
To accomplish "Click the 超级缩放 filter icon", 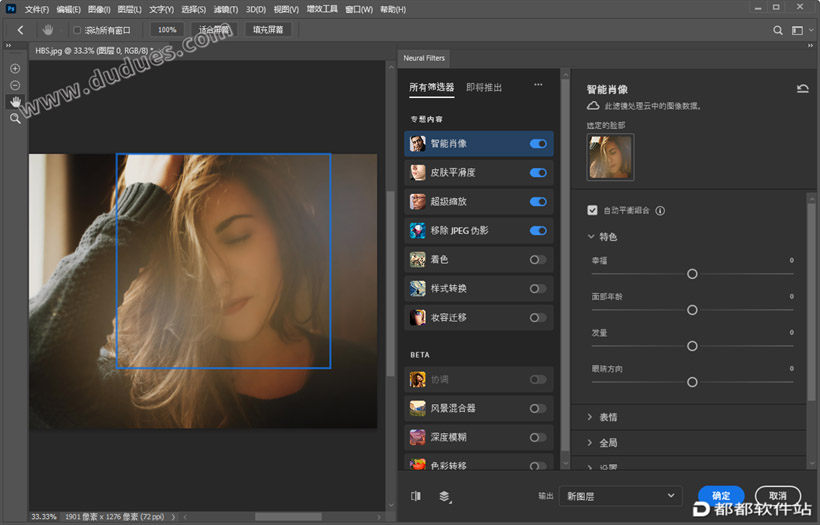I will pyautogui.click(x=417, y=201).
